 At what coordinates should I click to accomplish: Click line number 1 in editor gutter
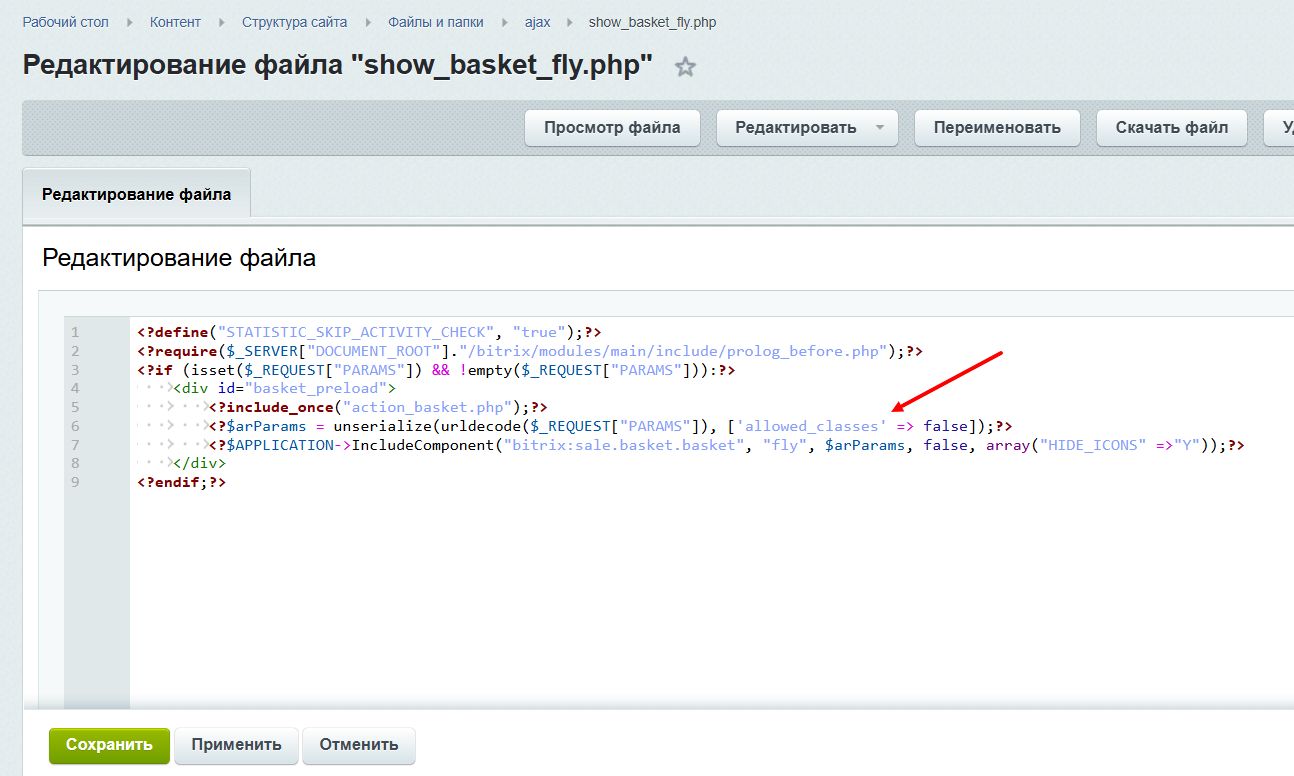click(75, 332)
